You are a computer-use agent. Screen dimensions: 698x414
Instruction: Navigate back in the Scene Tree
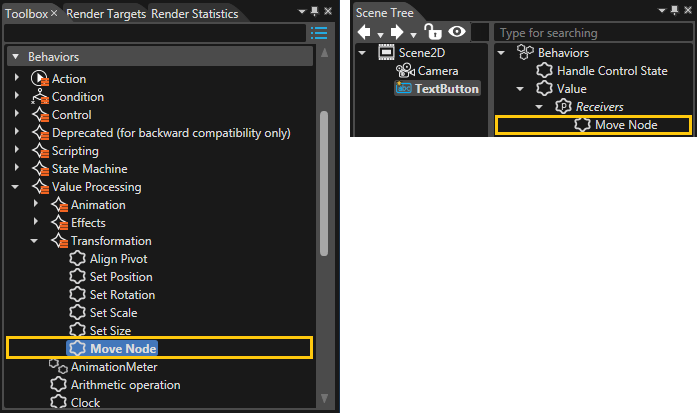tap(365, 32)
